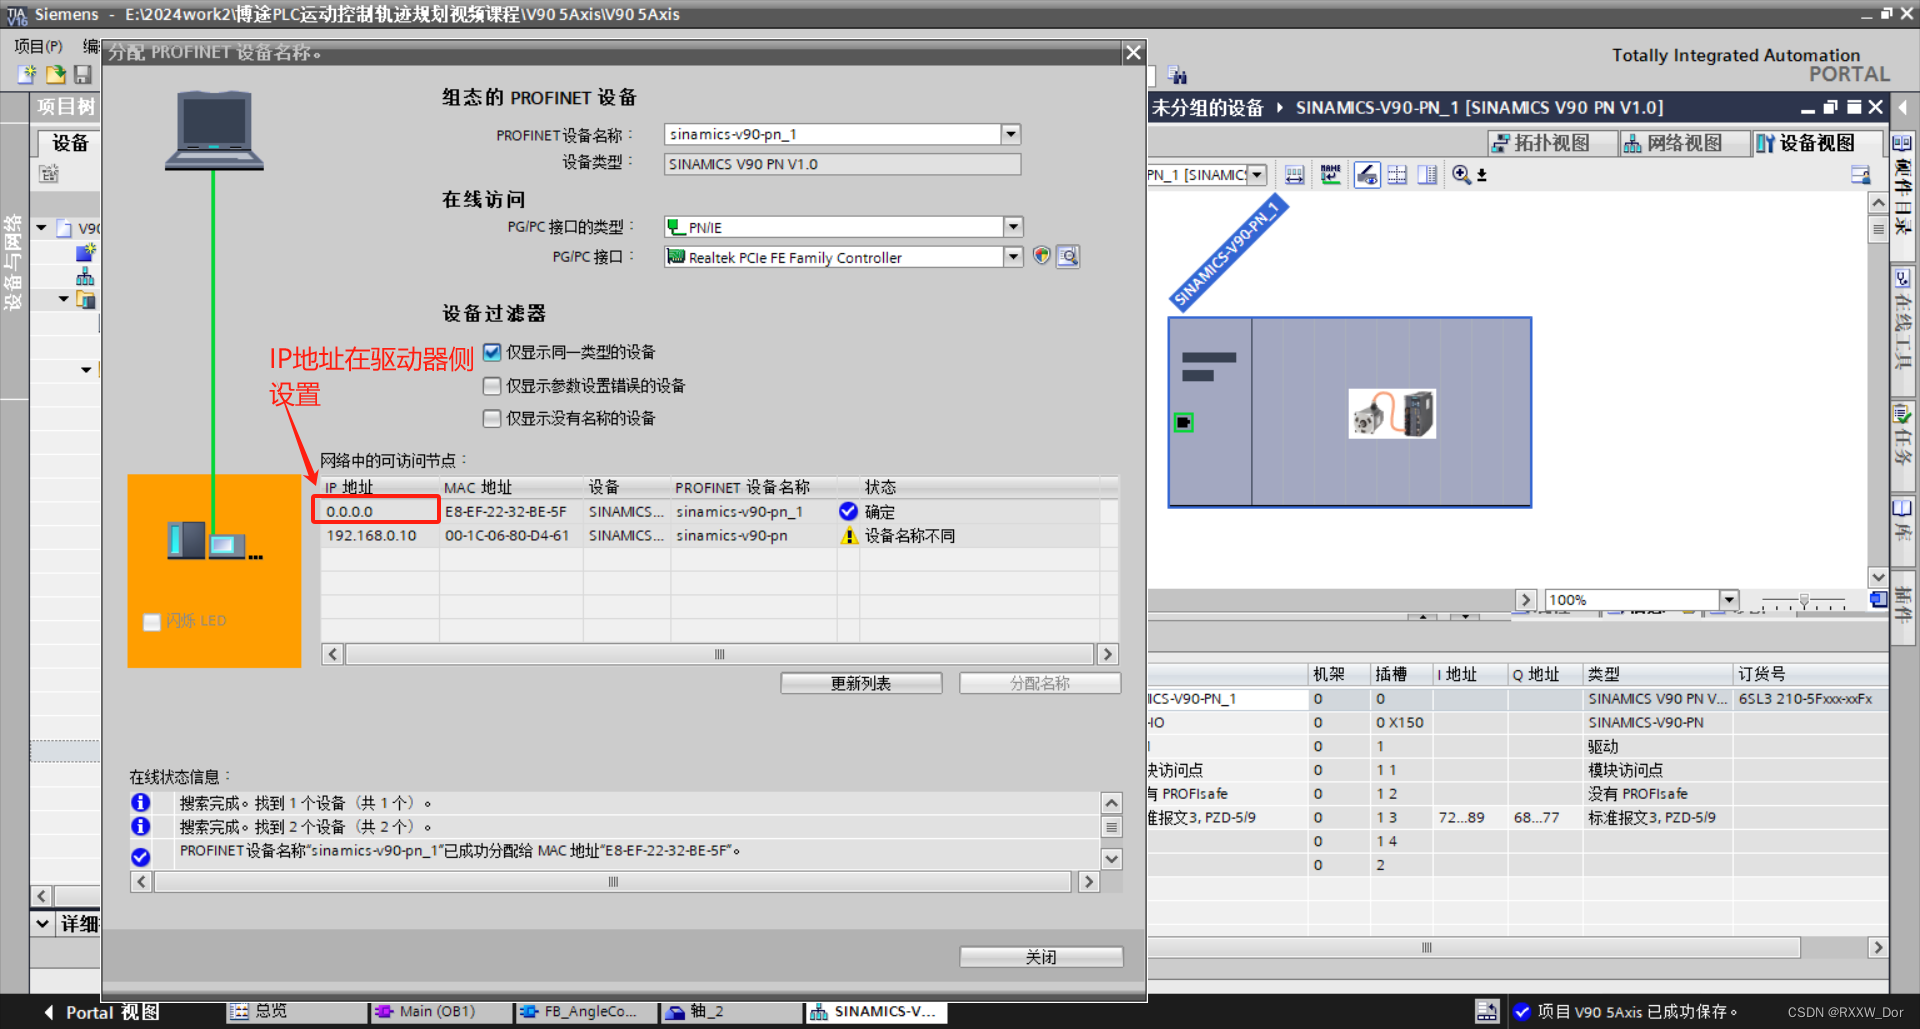Click the 分配名称 button

click(x=1040, y=683)
